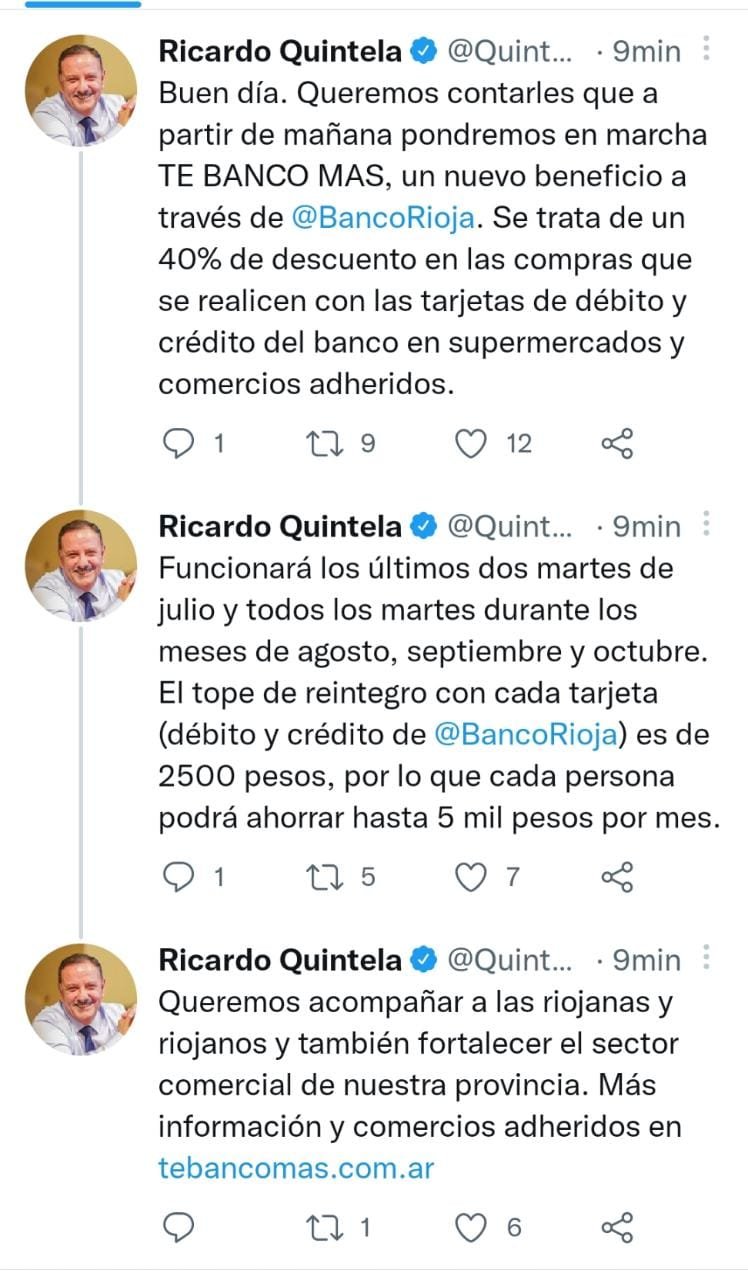This screenshot has height=1280, width=748.
Task: Like the second tweet with 7 likes
Action: 471,877
